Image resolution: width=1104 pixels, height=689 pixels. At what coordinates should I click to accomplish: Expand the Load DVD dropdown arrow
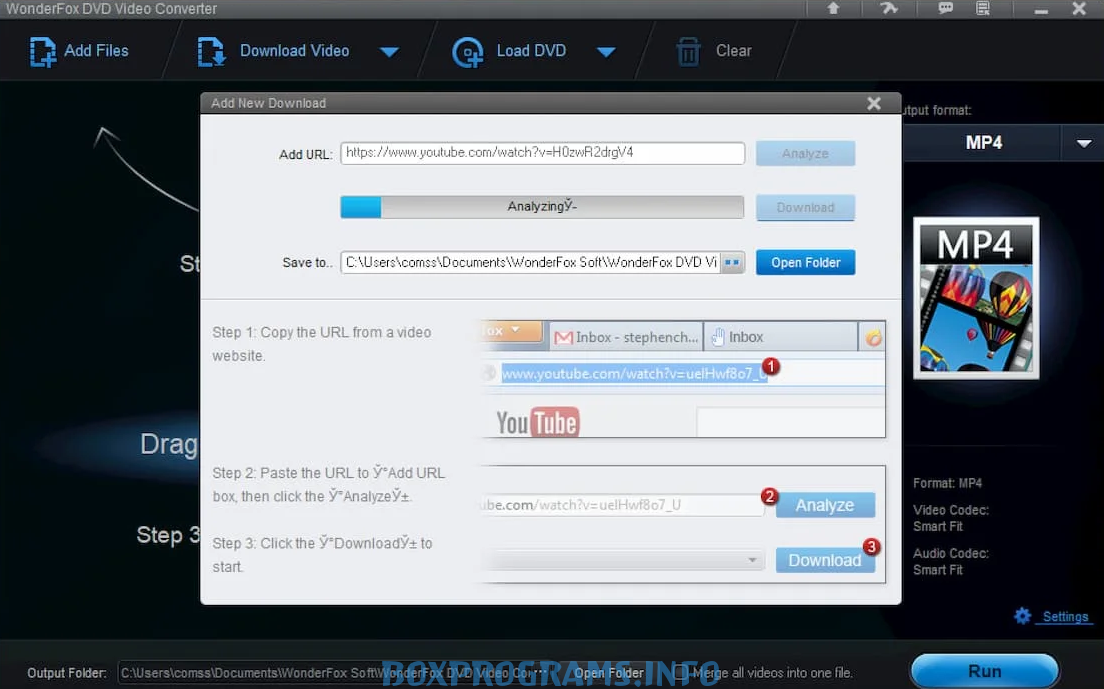606,51
